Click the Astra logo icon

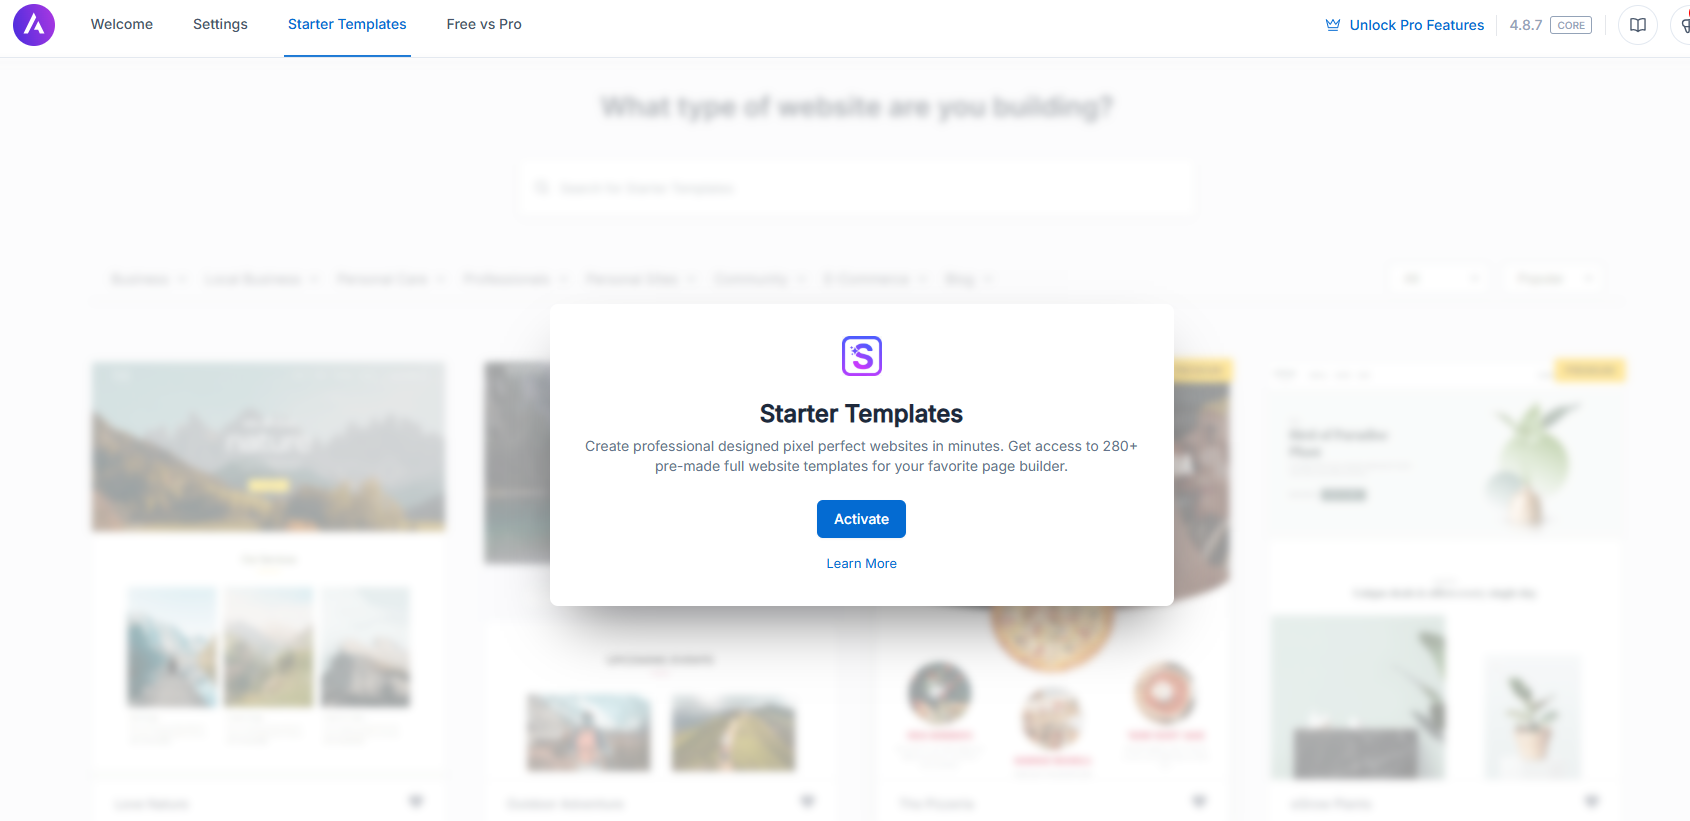point(34,25)
